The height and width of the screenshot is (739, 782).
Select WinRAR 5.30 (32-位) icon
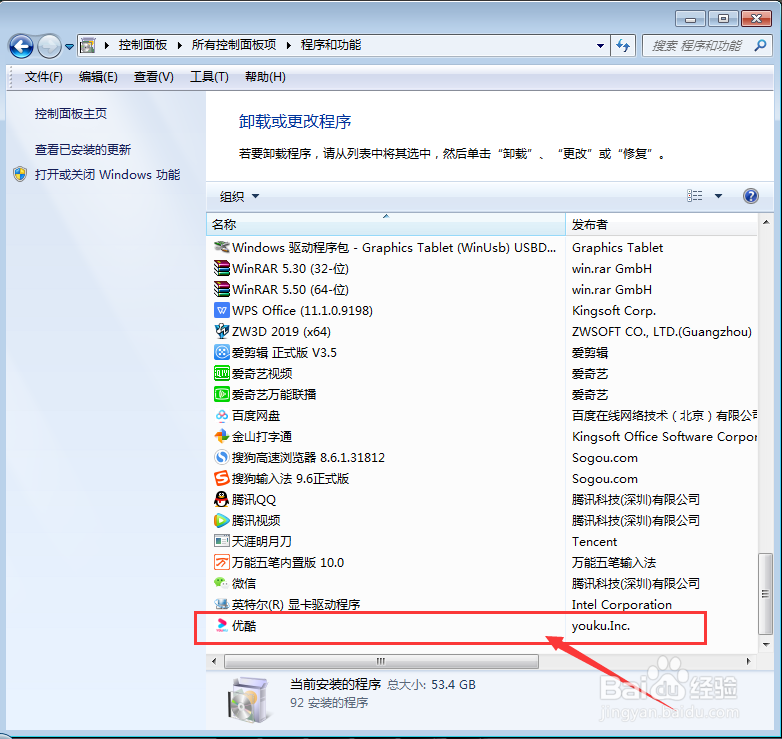pos(221,268)
